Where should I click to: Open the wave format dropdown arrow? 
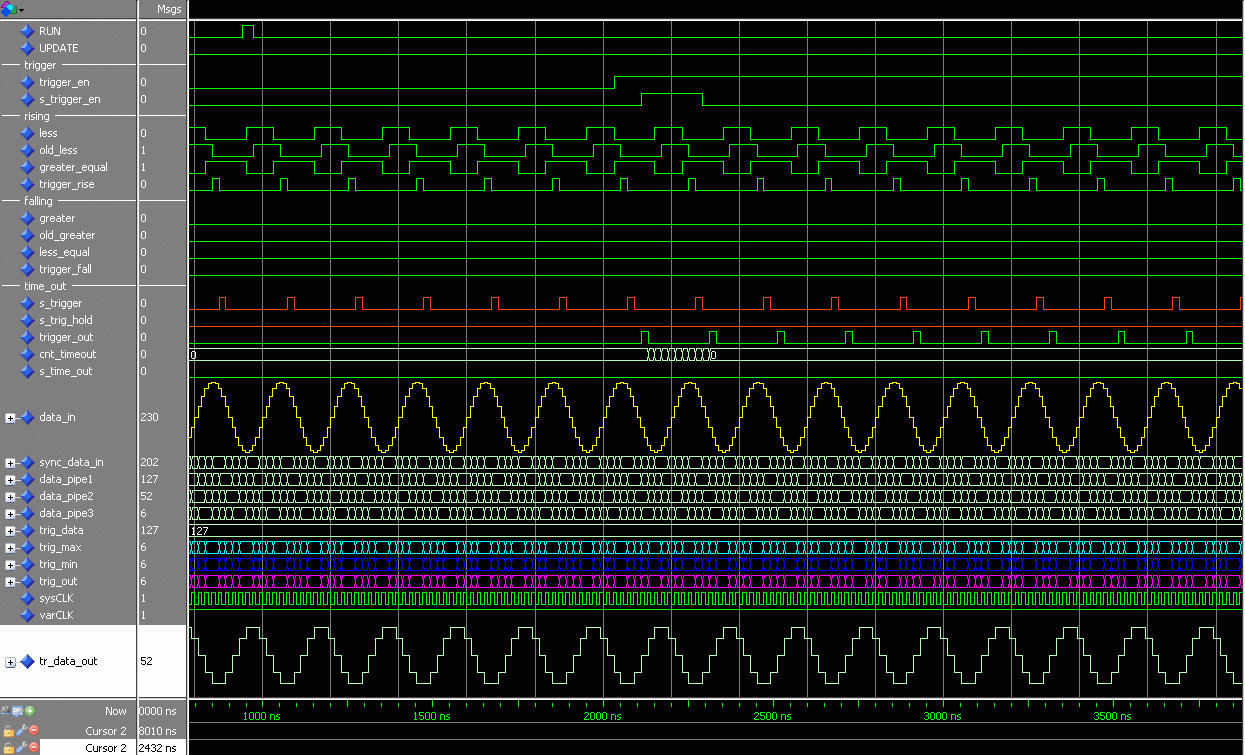point(21,9)
